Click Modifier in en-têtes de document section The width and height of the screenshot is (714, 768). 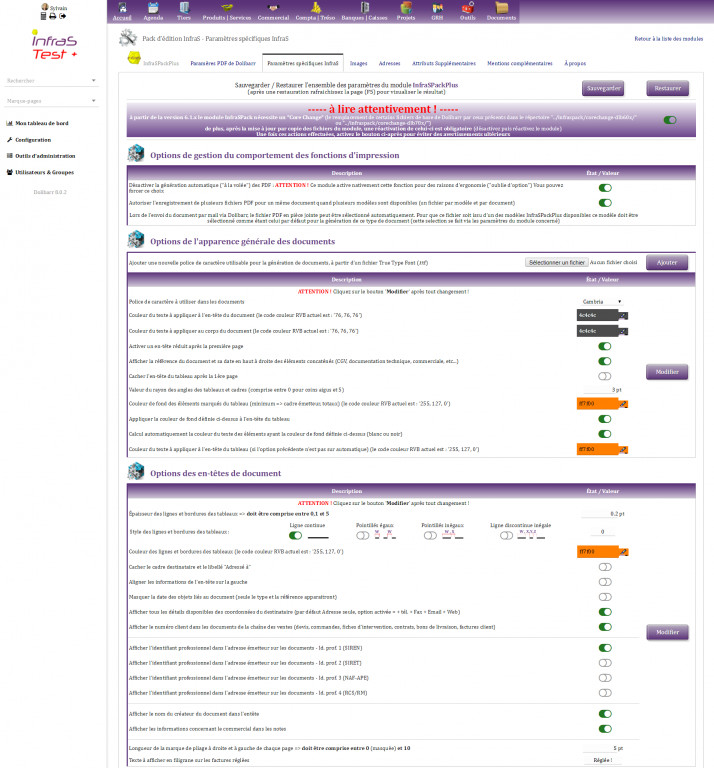click(667, 632)
